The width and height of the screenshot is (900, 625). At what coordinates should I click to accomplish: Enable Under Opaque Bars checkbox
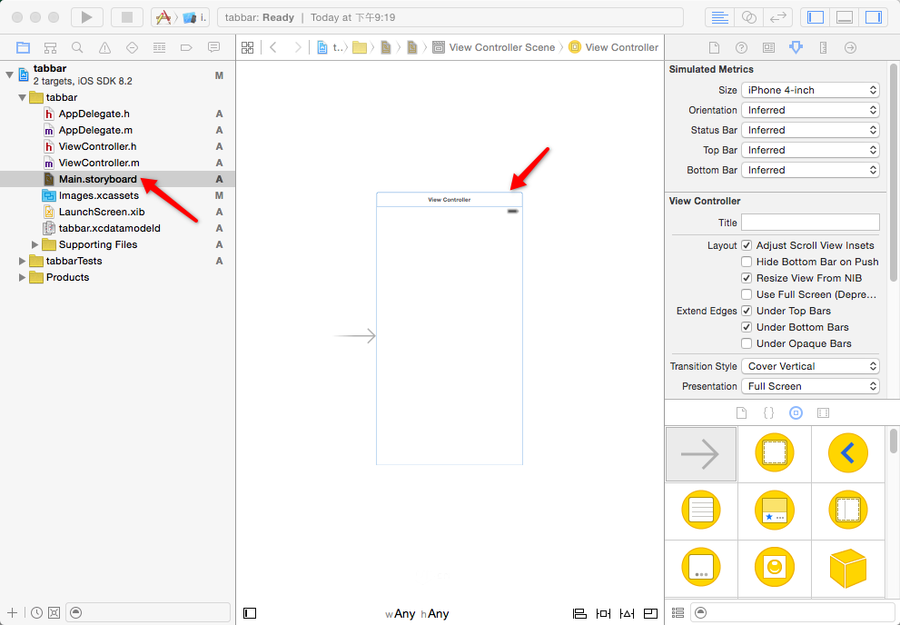click(x=747, y=344)
